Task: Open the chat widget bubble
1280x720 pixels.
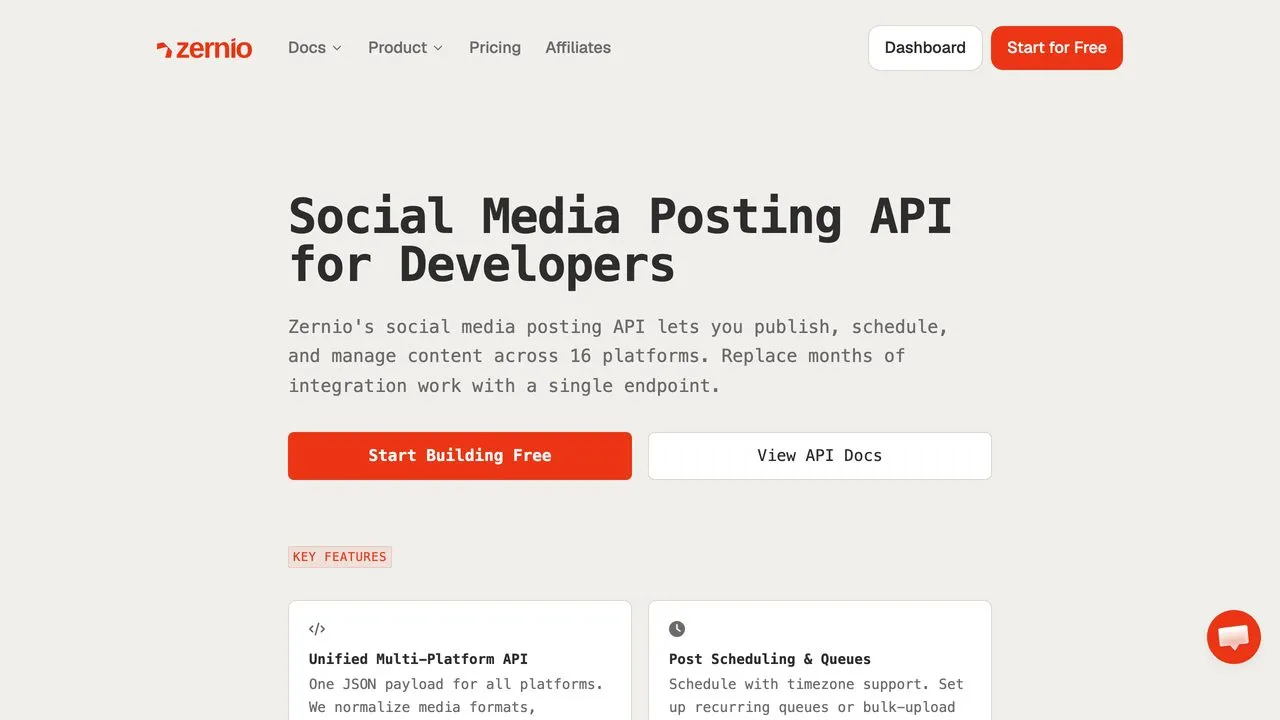Action: (1233, 637)
